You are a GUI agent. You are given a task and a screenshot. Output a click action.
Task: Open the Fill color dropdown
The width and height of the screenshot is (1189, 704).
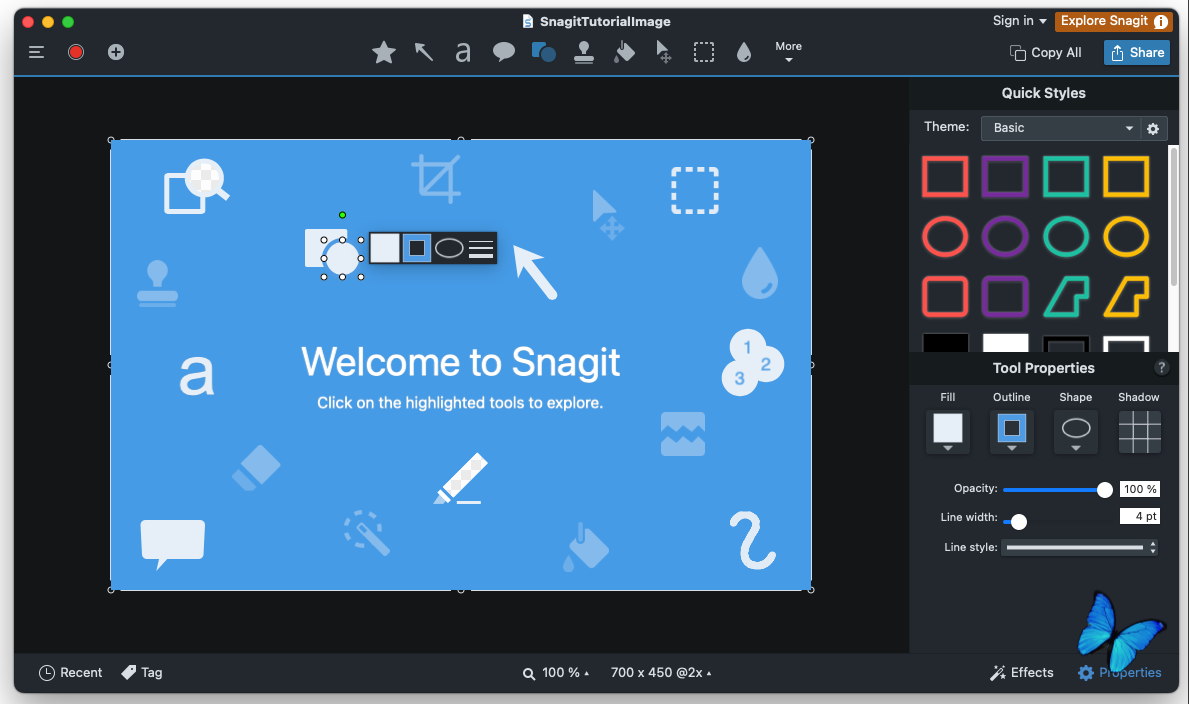pos(948,432)
